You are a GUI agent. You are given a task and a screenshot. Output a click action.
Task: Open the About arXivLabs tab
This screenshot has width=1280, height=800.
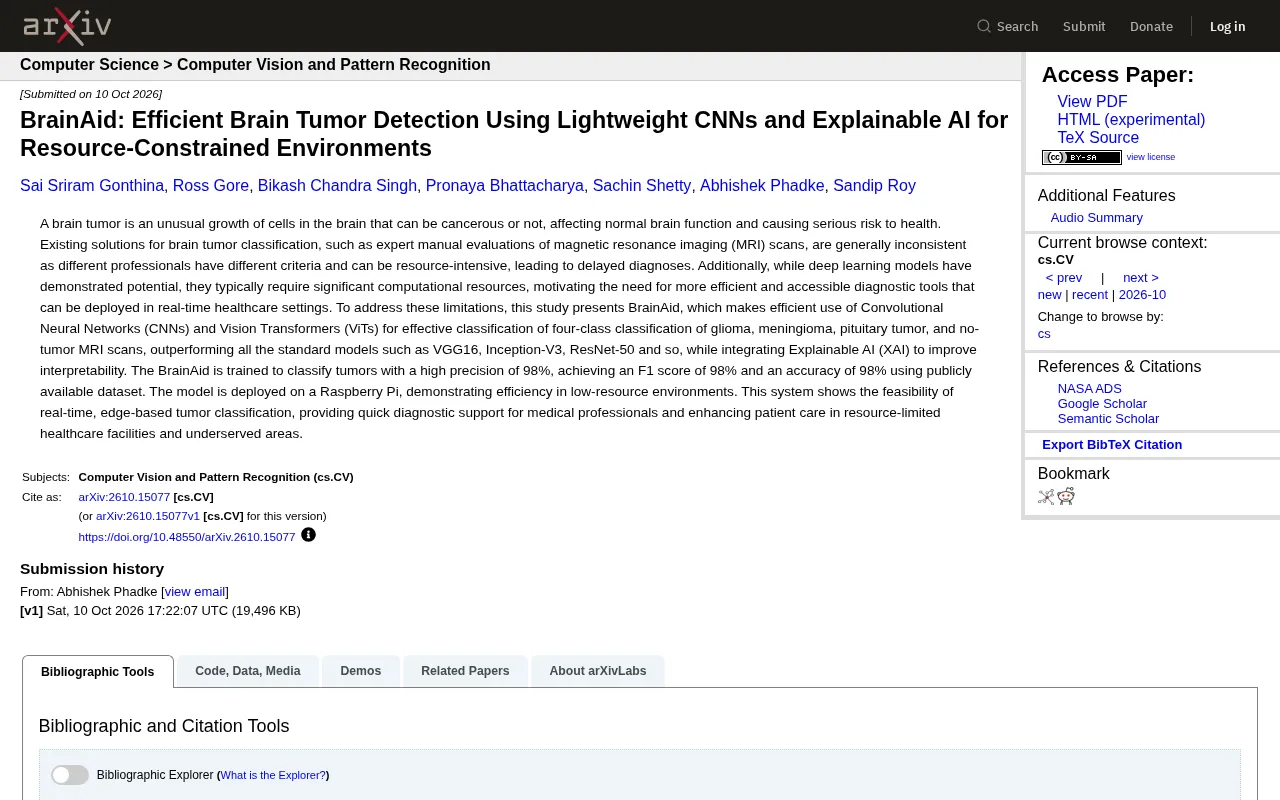[598, 671]
